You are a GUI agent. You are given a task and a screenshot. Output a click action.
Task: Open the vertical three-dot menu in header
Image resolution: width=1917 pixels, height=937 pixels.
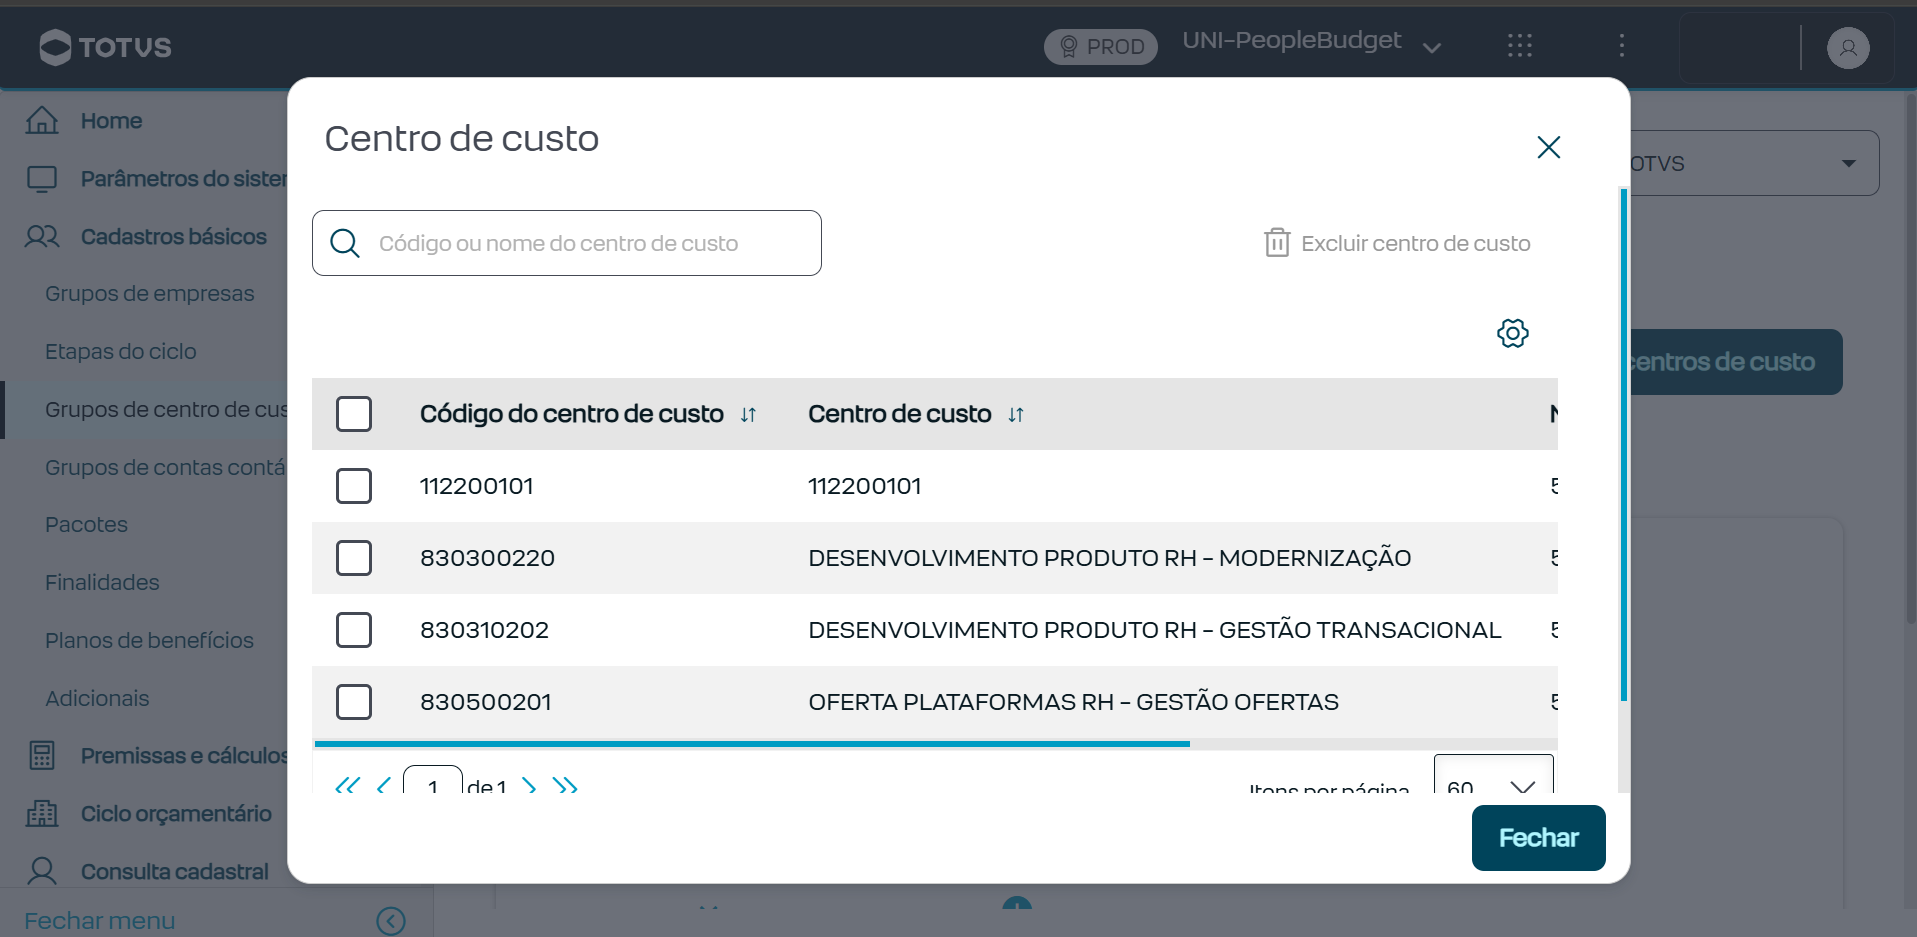1622,46
